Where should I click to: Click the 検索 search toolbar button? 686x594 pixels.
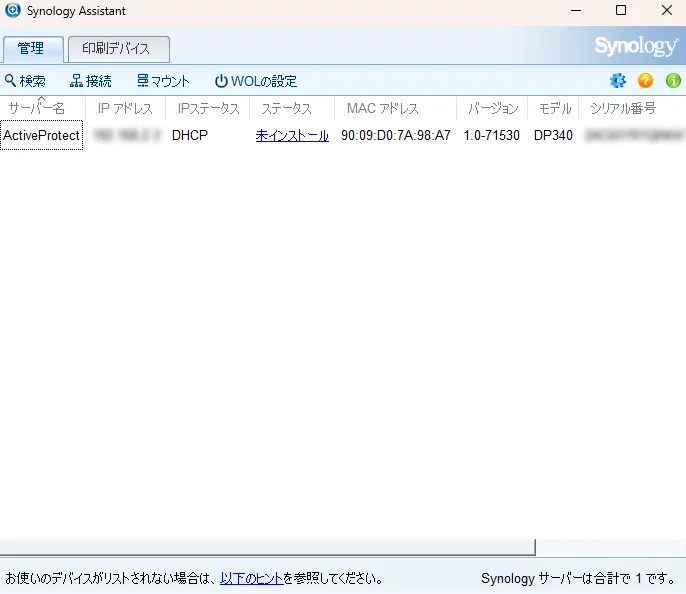coord(25,81)
